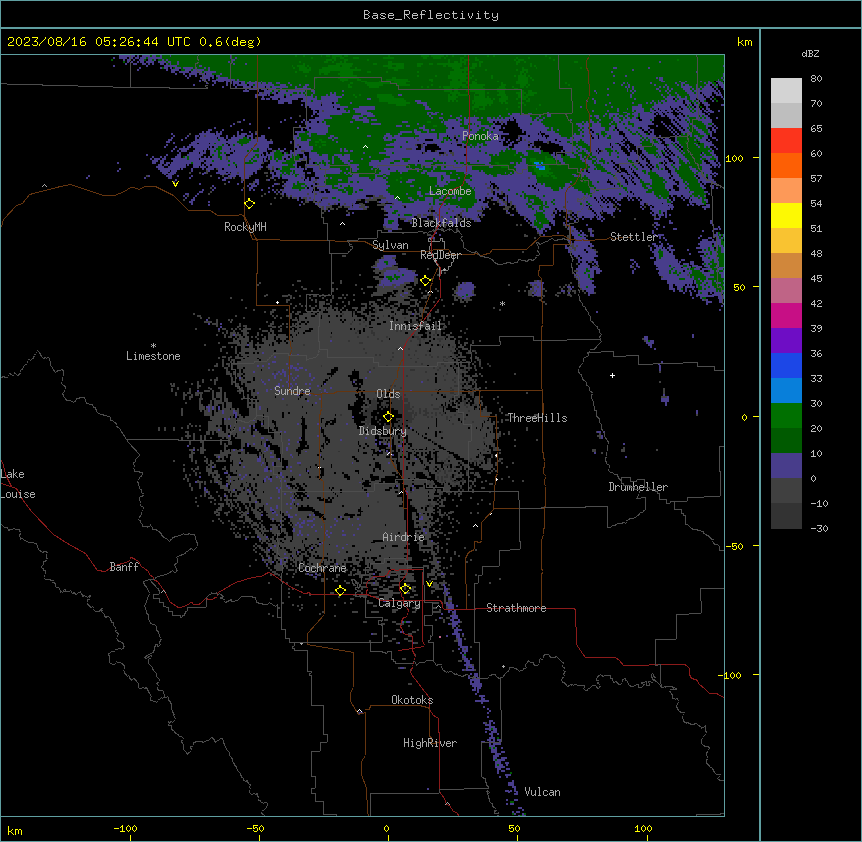
Task: Click the yellow diamond marker above Calgary label
Action: pos(405,589)
